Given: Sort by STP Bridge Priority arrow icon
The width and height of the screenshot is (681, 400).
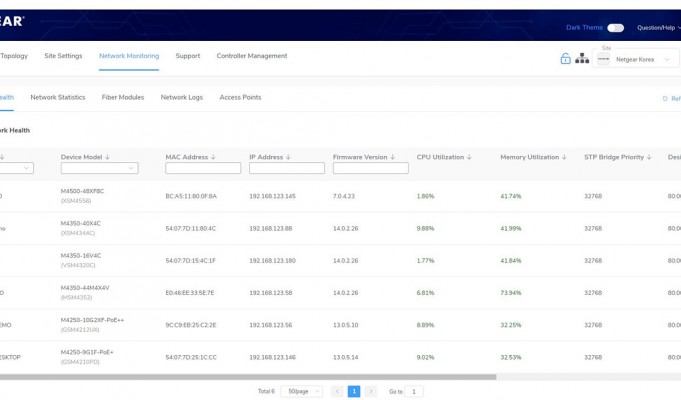Looking at the screenshot, I should click(x=649, y=157).
